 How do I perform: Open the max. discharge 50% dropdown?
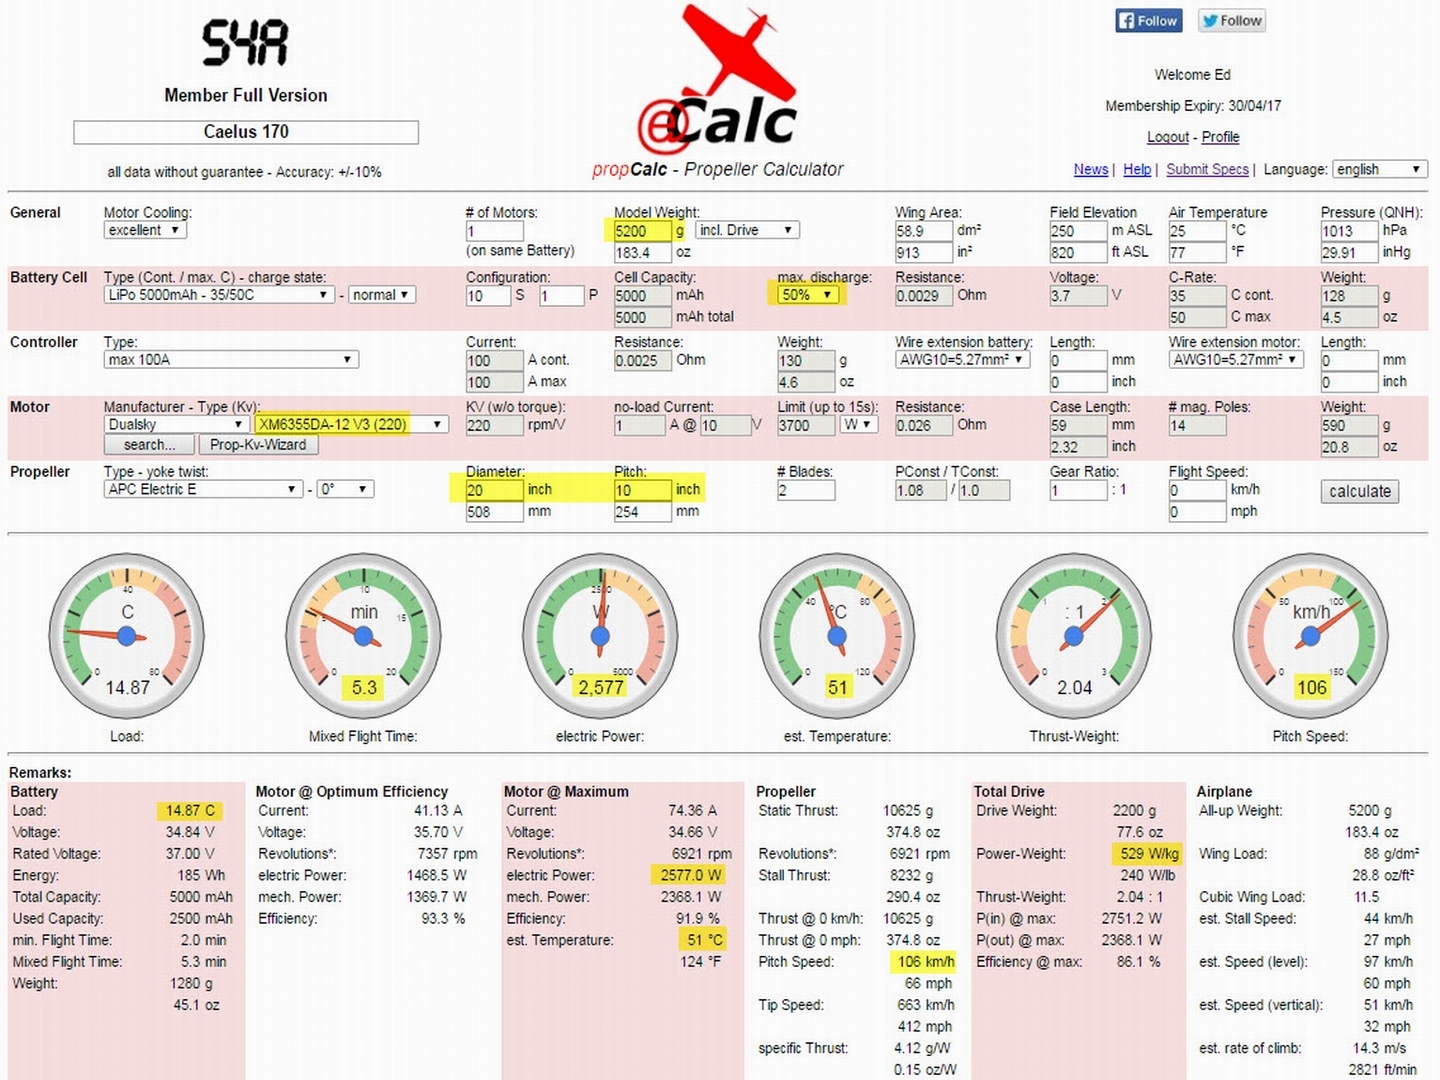807,295
